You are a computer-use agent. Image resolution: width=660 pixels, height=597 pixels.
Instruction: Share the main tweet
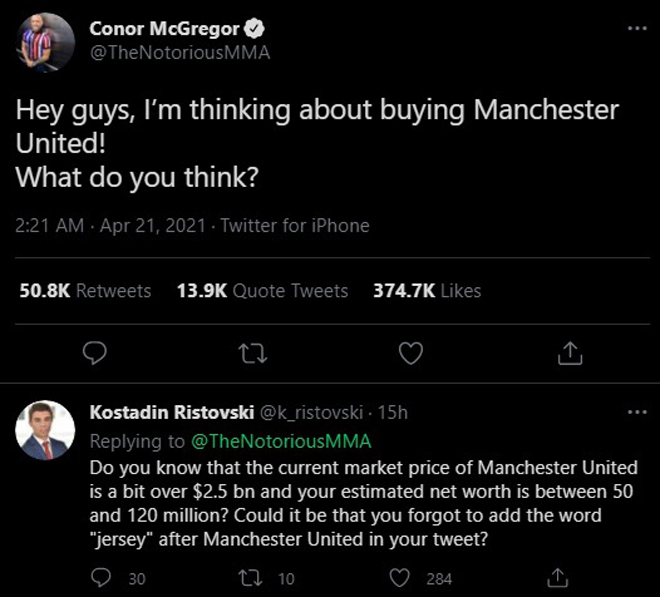(x=569, y=352)
